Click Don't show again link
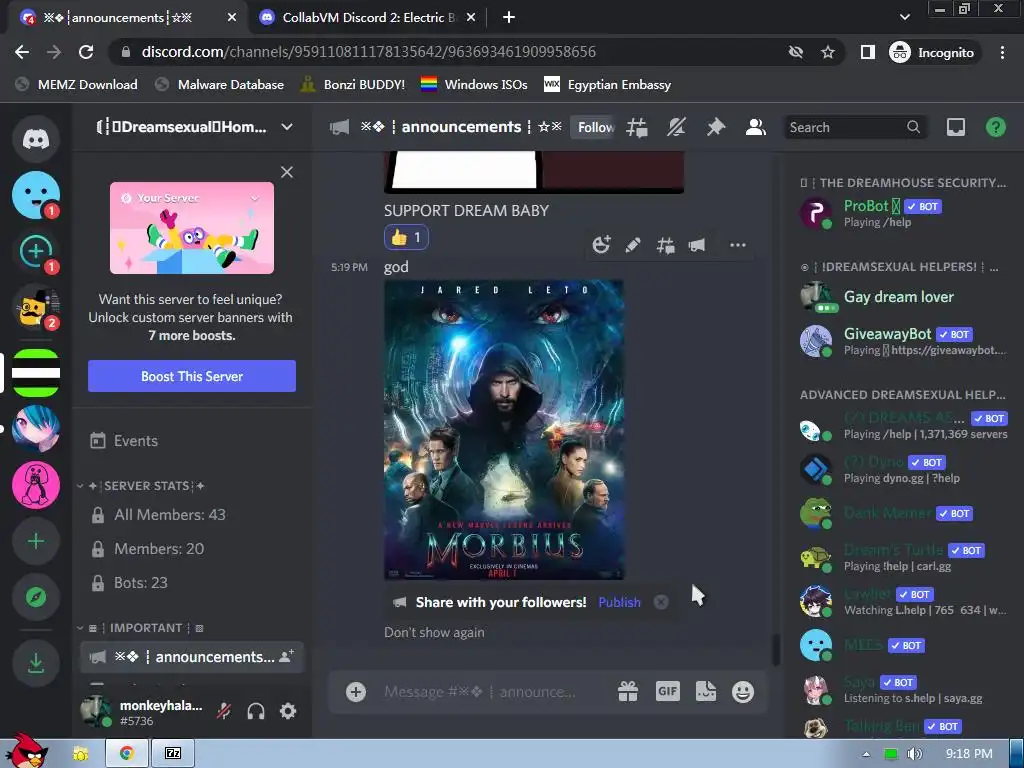The width and height of the screenshot is (1024, 768). (434, 632)
